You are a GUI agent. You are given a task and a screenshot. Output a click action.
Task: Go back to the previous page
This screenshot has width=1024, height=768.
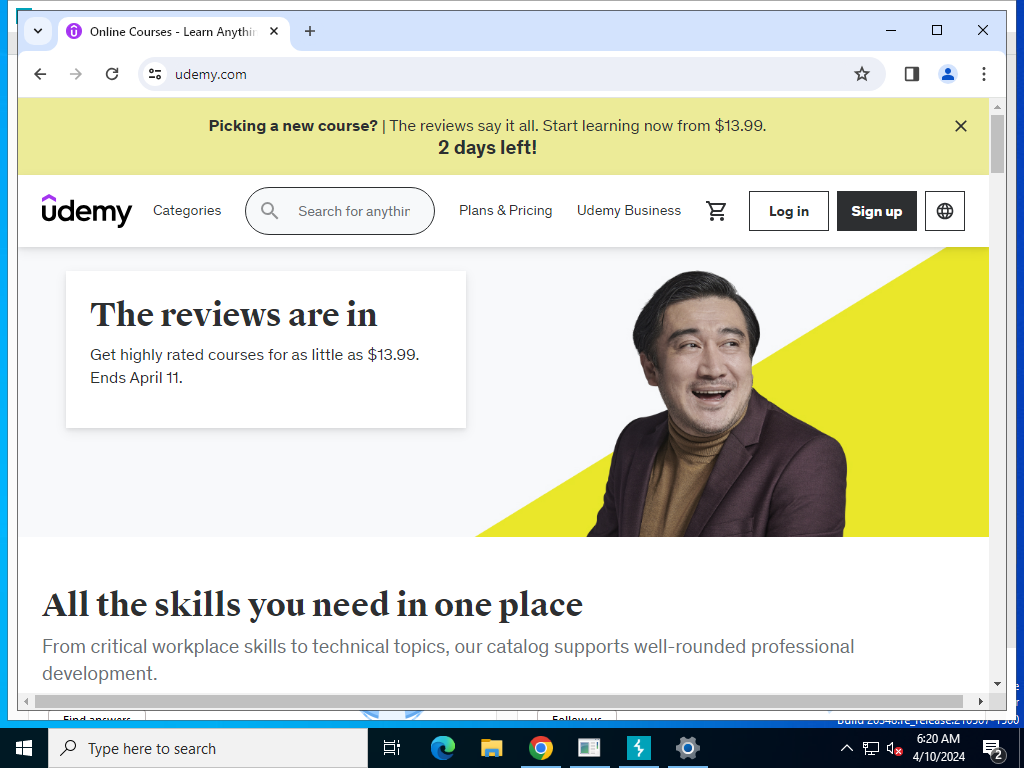(40, 74)
